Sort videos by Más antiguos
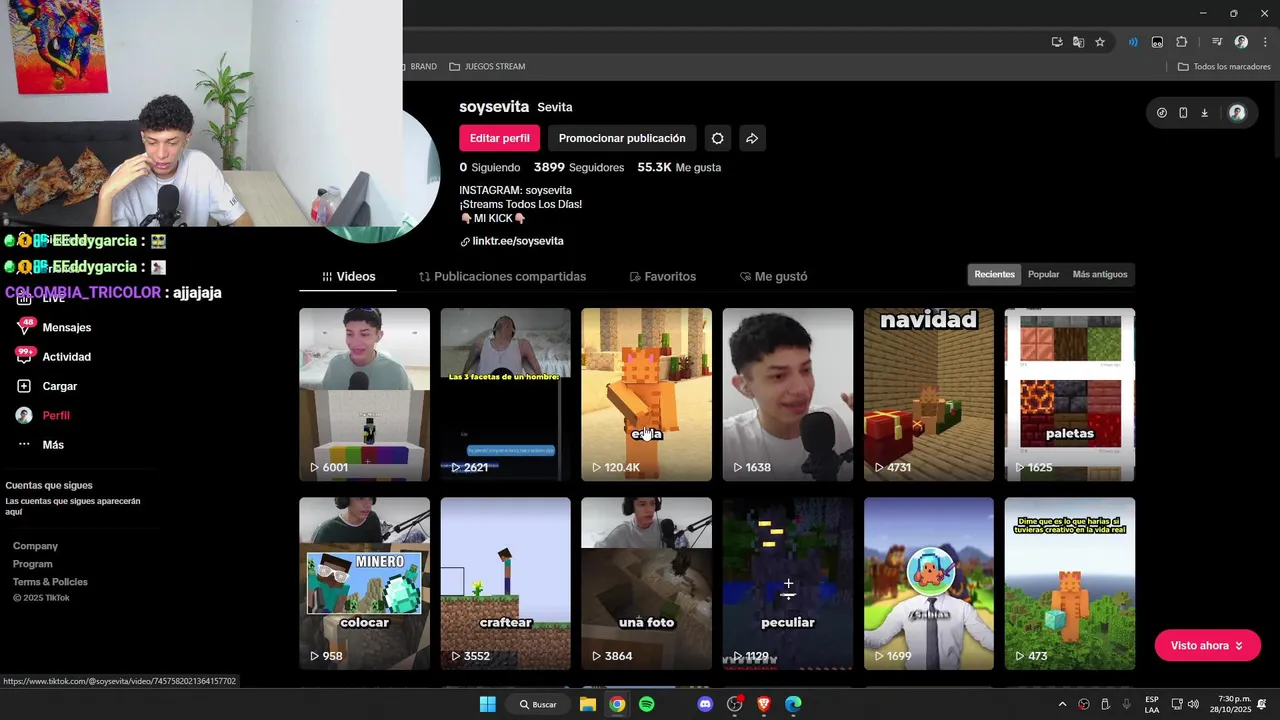Viewport: 1280px width, 720px height. 1099,274
